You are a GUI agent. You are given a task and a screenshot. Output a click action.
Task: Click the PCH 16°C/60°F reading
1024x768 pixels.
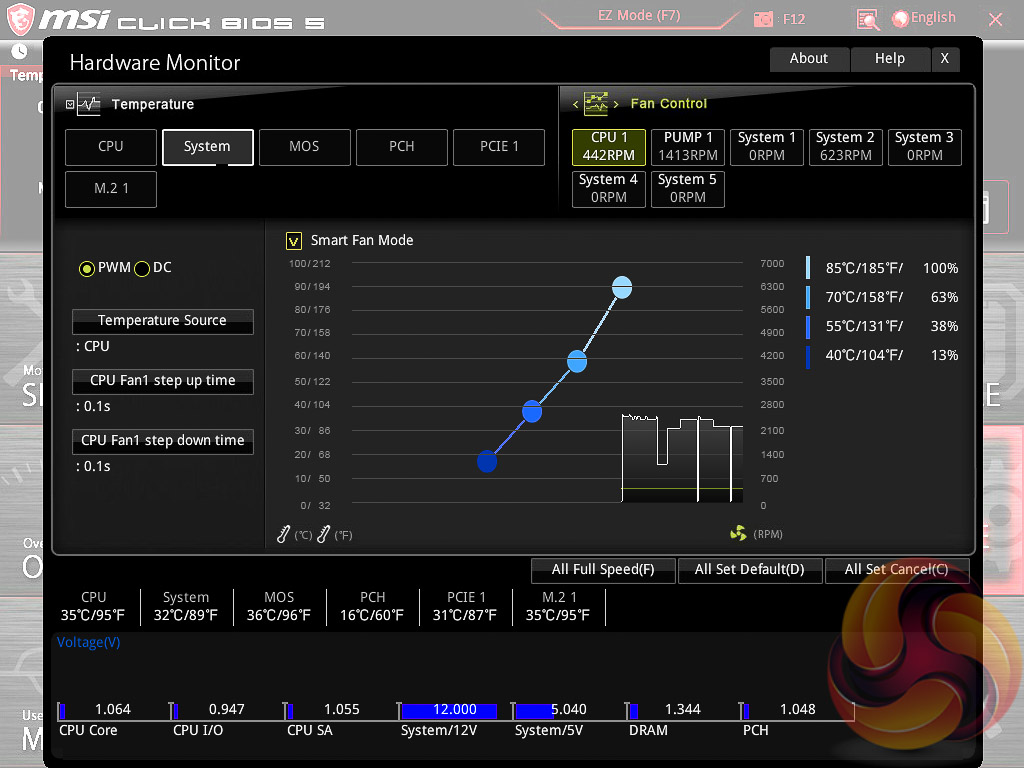(372, 607)
